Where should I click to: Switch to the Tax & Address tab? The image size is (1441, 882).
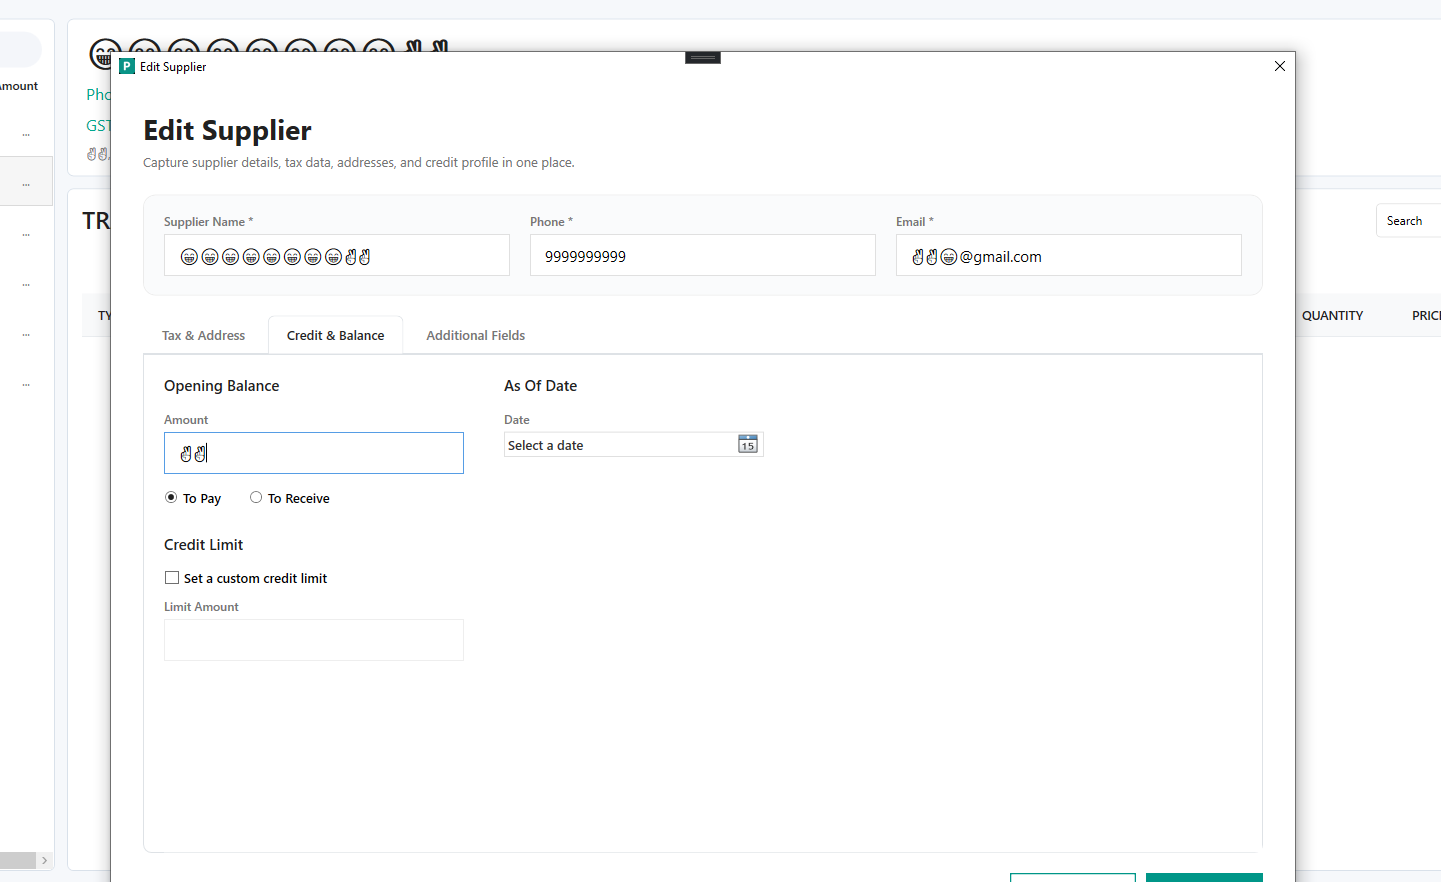click(x=203, y=335)
